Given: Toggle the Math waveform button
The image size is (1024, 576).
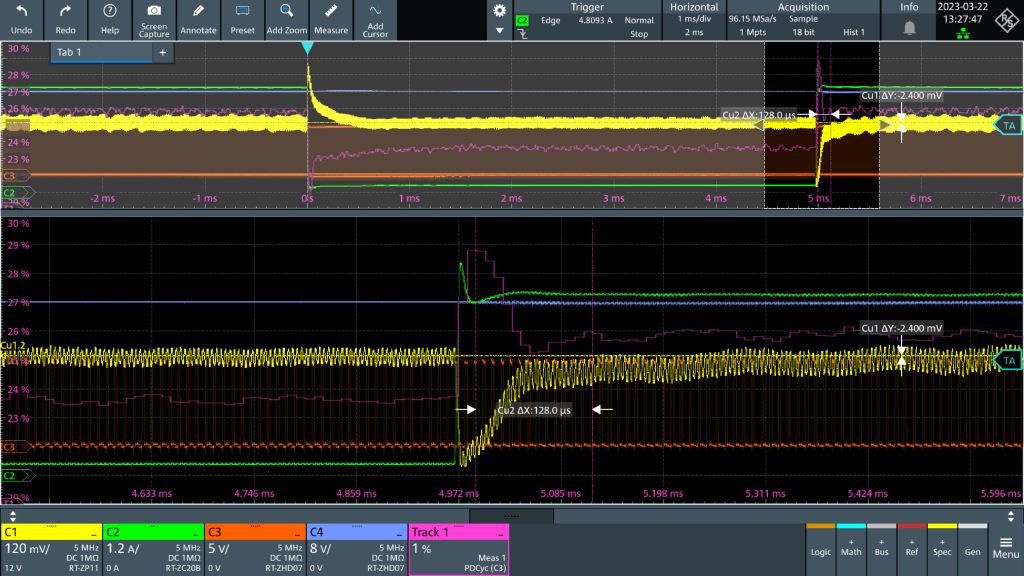Looking at the screenshot, I should (852, 549).
